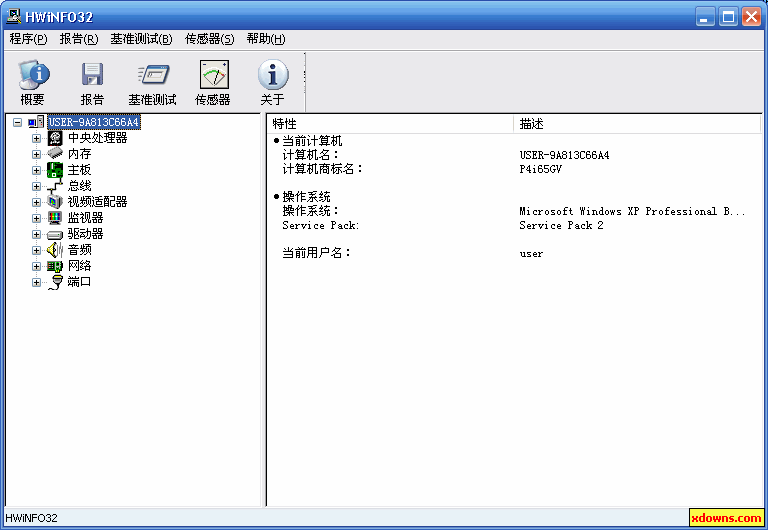768x530 pixels.
Task: Click the 中央处理器 CPU chip icon
Action: pos(55,138)
